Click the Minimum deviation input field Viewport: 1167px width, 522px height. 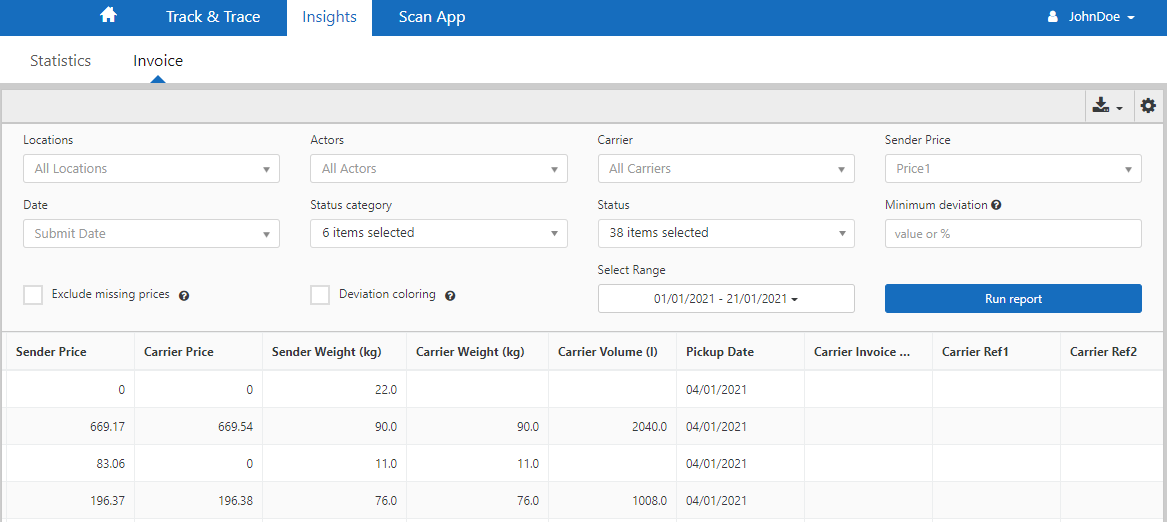[x=1012, y=234]
